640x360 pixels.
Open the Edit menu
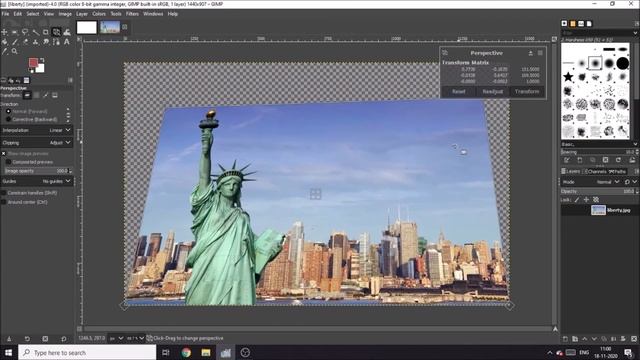(18, 14)
